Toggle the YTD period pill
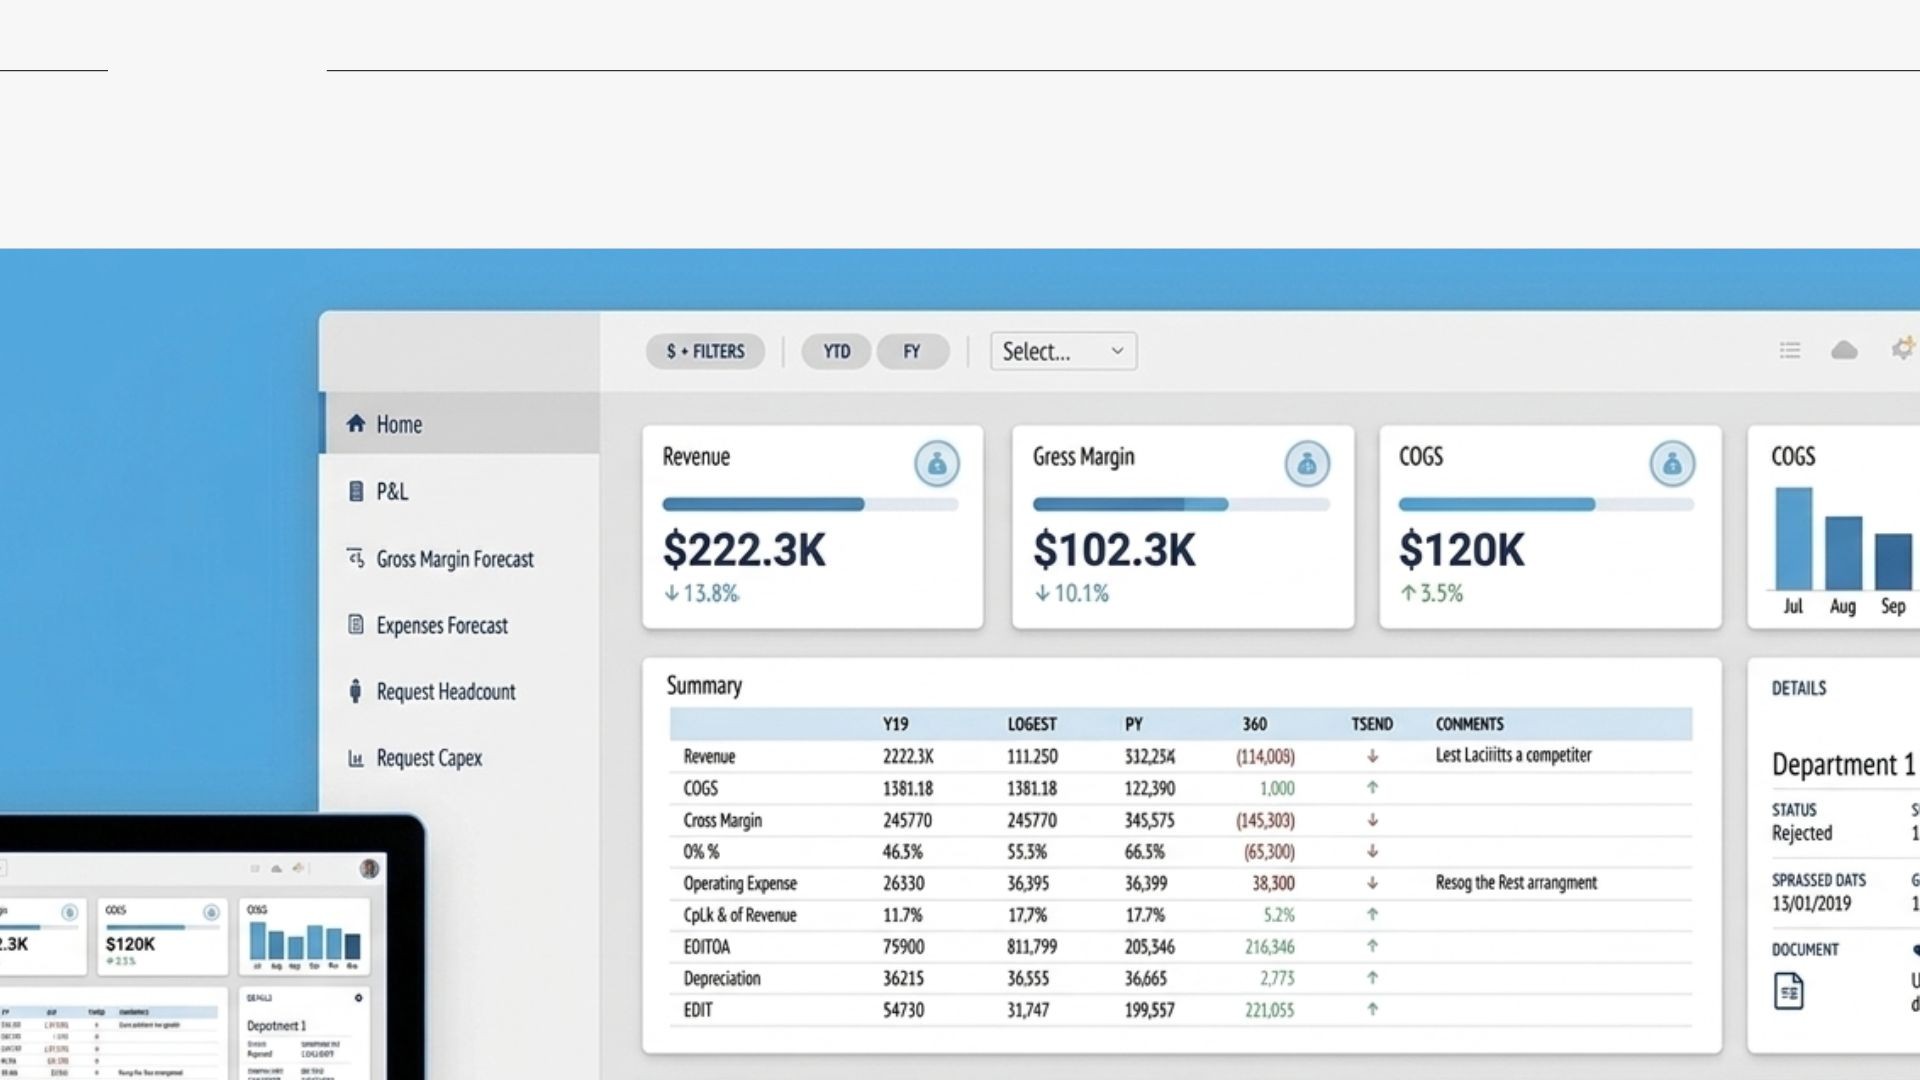 [x=836, y=352]
